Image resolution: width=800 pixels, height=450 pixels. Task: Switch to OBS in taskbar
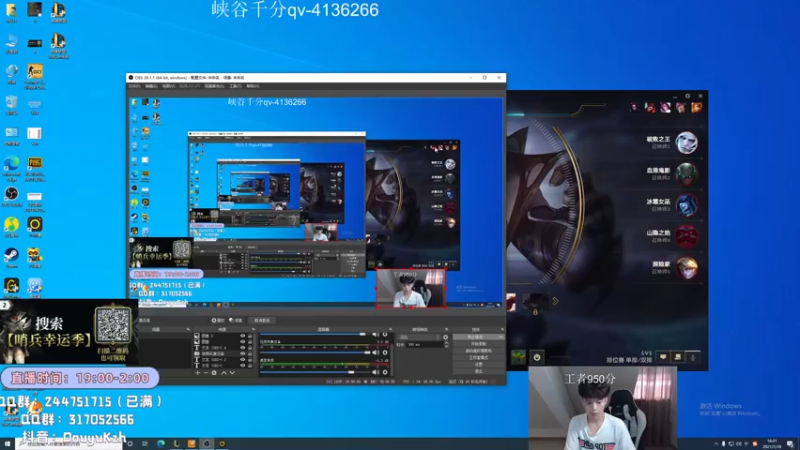(x=207, y=444)
